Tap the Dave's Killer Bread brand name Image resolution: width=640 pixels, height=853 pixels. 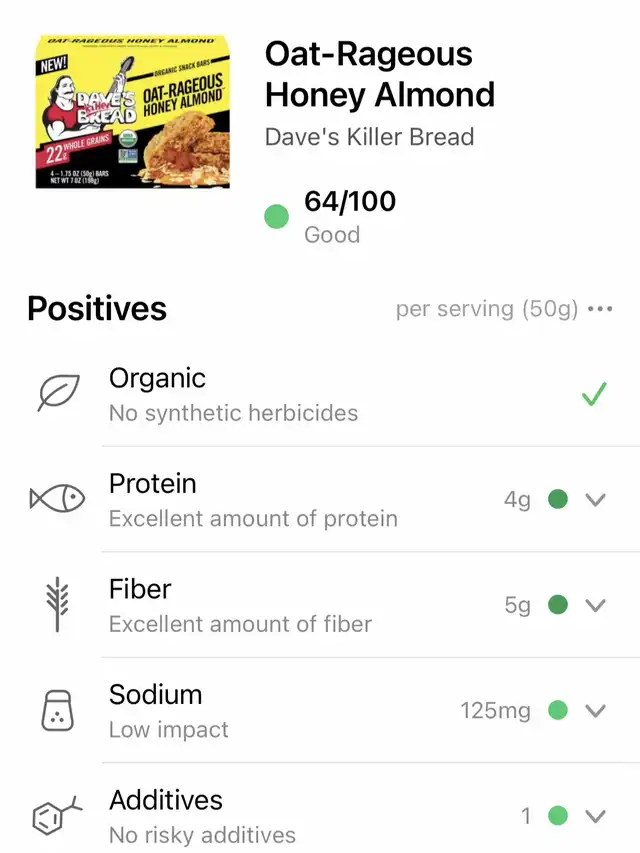click(x=369, y=137)
